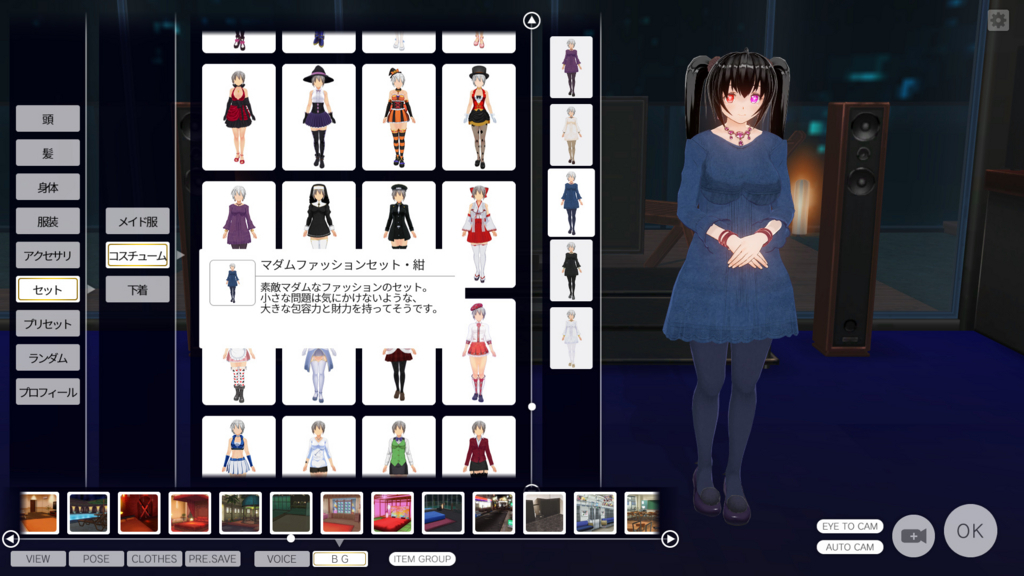Select the 下着 subcategory
Image resolution: width=1024 pixels, height=576 pixels.
(x=138, y=289)
